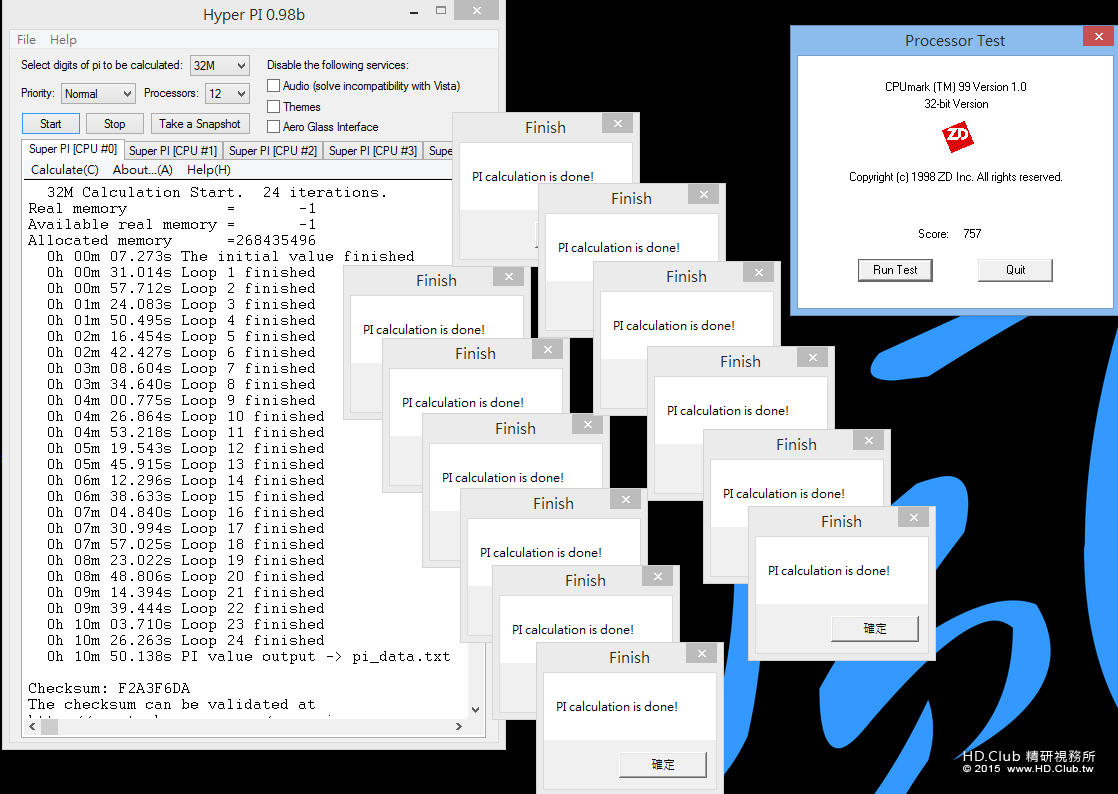The height and width of the screenshot is (794, 1118).
Task: Click the Checksum: F2A3F6DA line
Action: pos(109,689)
